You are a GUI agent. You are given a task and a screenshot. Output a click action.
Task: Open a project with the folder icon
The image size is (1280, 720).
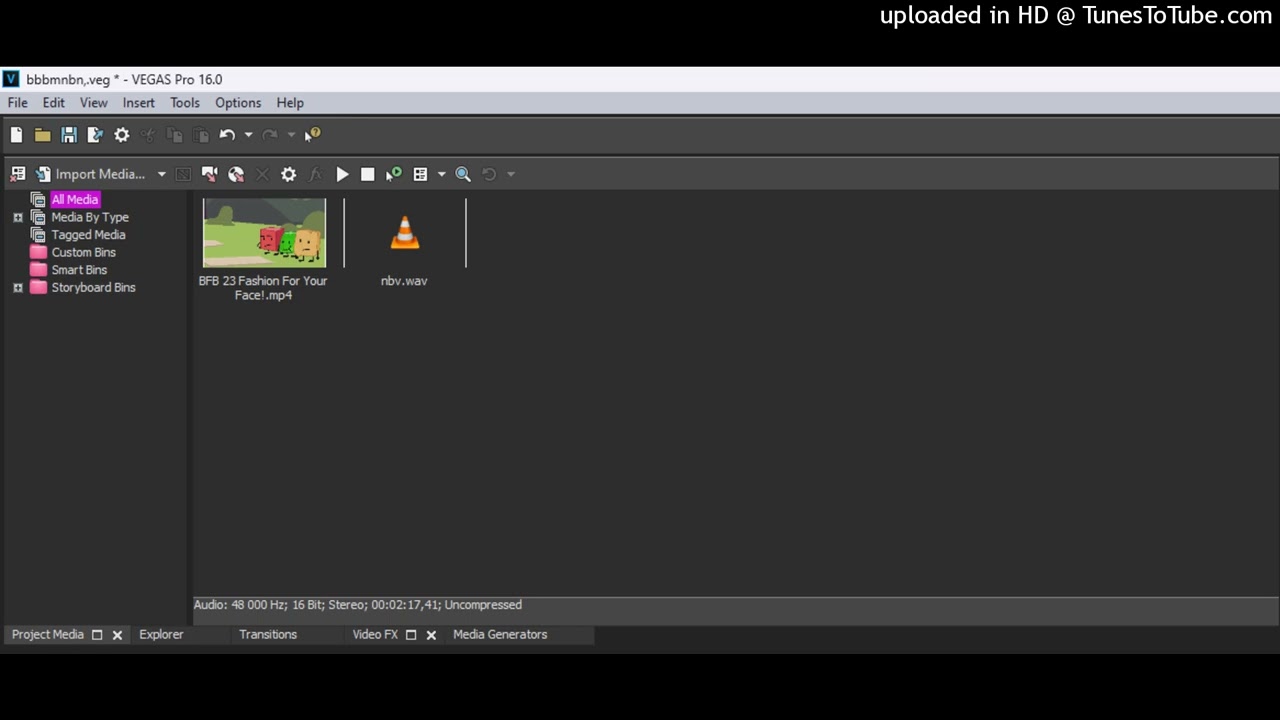pyautogui.click(x=42, y=135)
